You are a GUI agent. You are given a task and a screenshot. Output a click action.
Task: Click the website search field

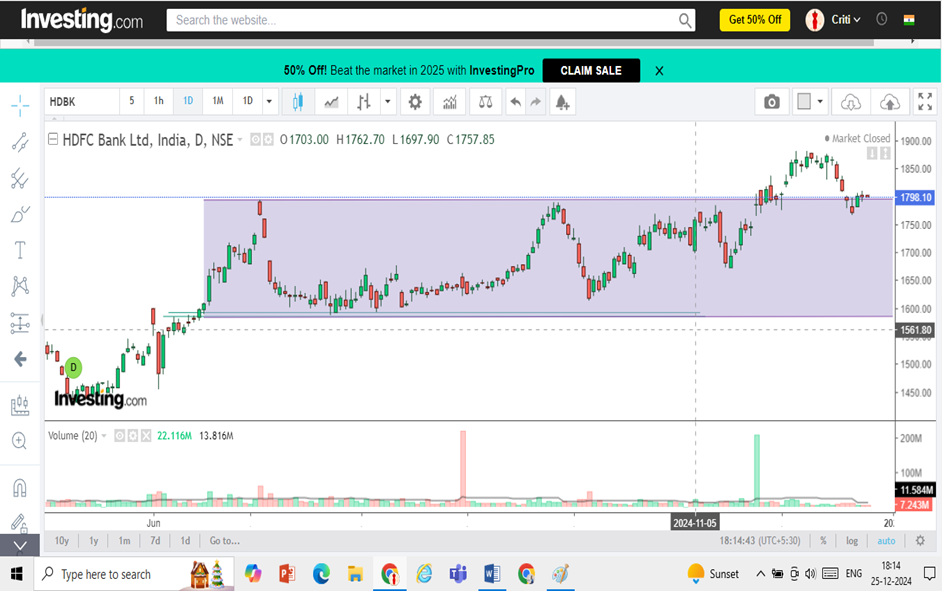coord(431,20)
